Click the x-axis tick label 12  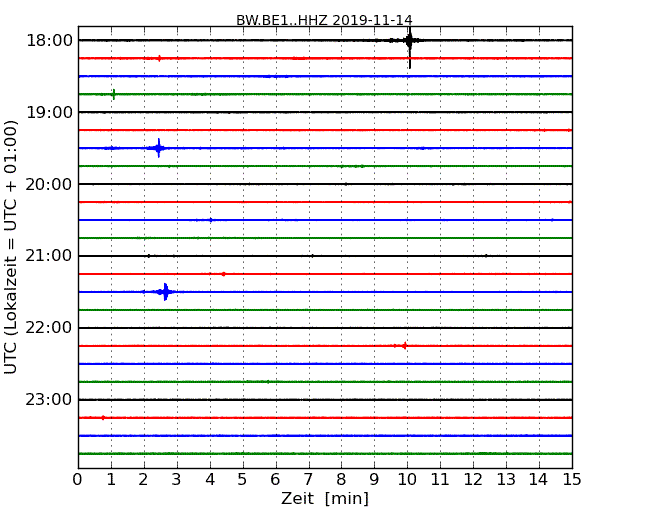pos(473,480)
